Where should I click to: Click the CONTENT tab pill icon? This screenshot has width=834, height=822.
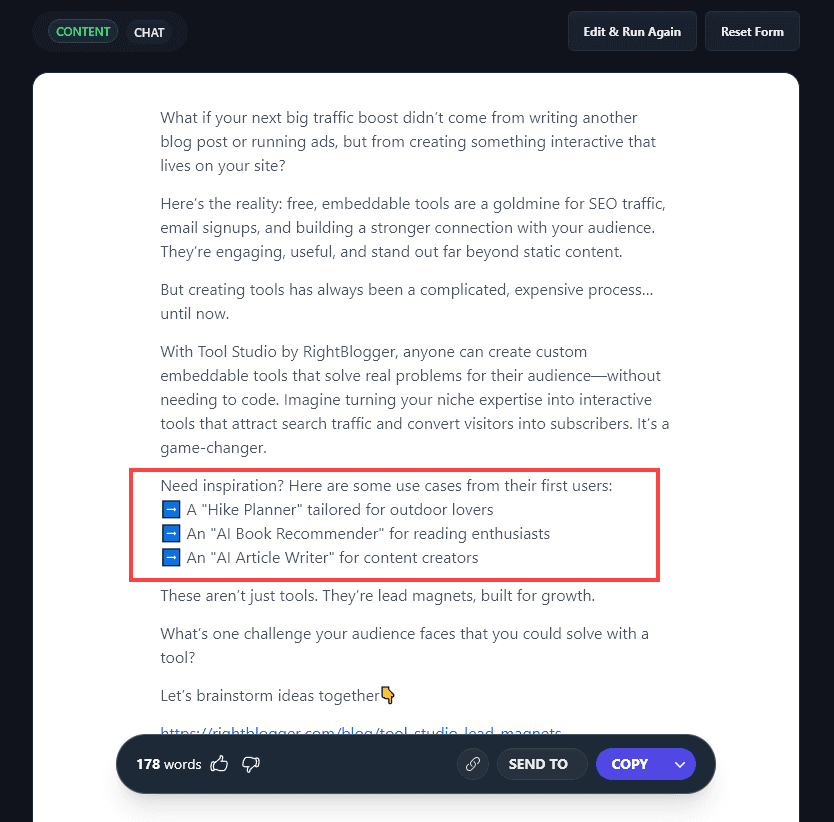(83, 31)
